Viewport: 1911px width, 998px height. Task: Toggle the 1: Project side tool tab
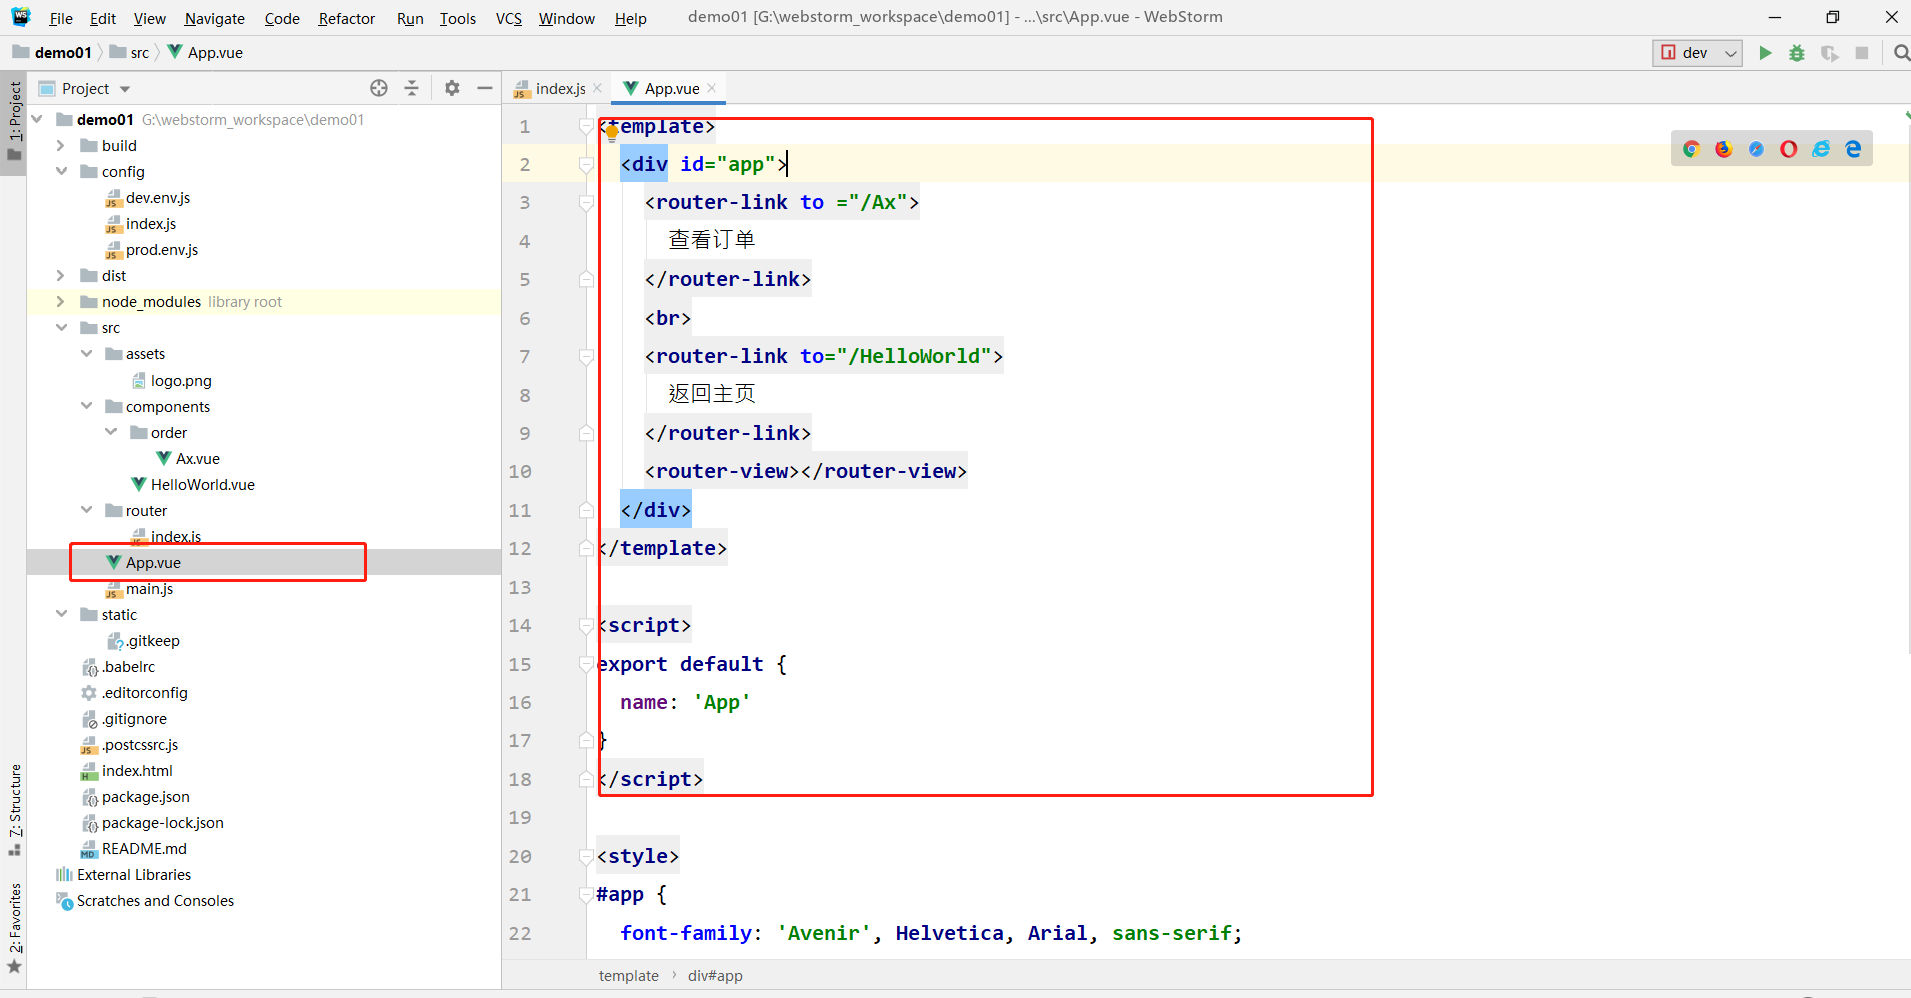[14, 122]
